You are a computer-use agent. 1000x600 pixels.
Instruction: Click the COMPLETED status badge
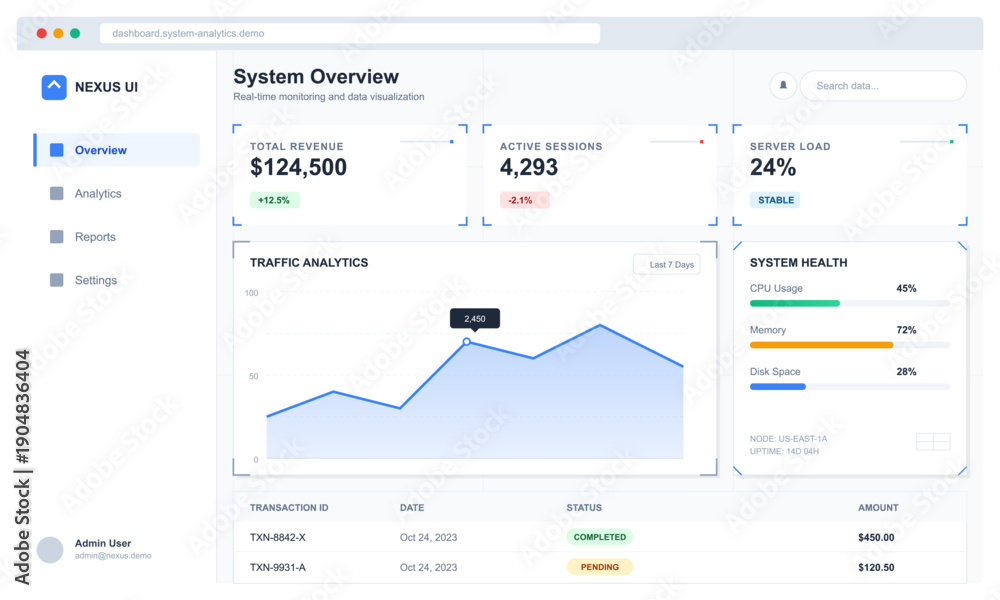pos(599,537)
